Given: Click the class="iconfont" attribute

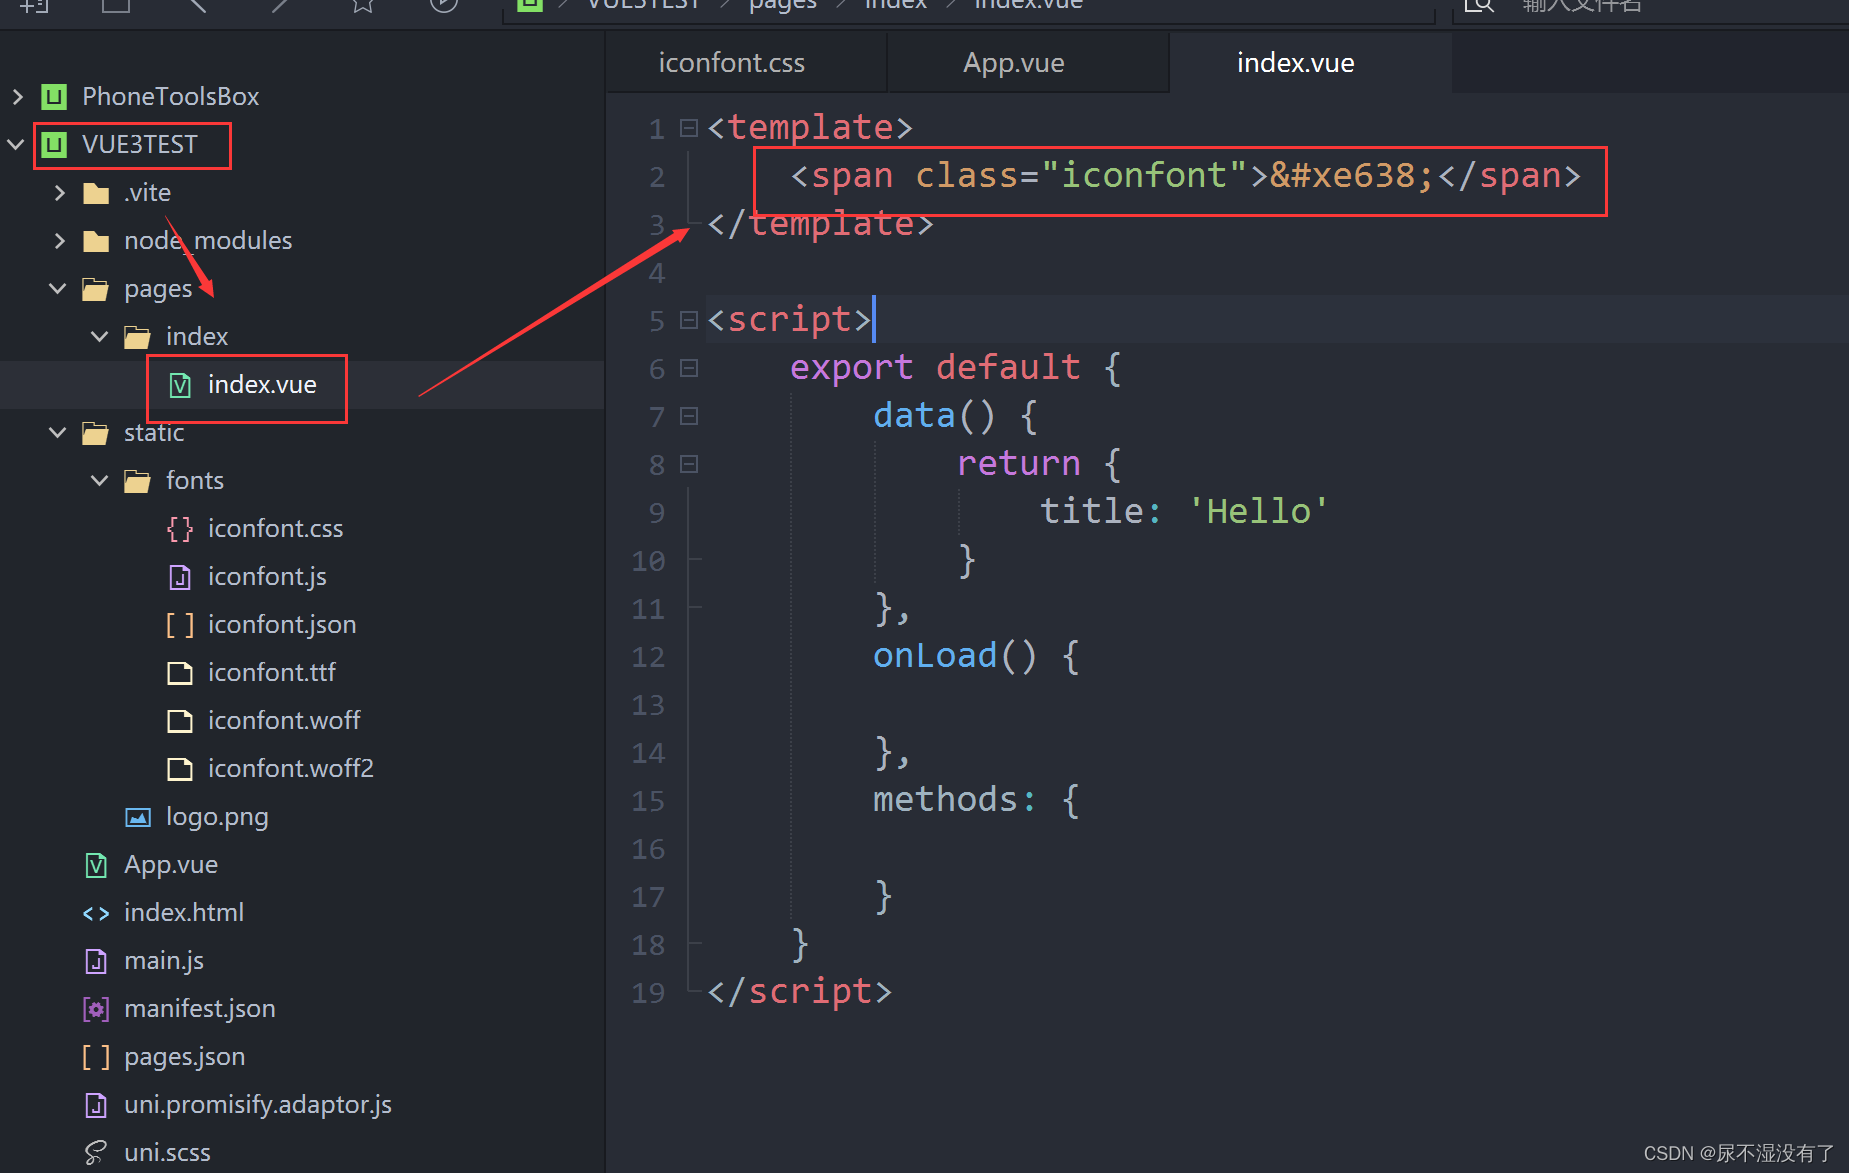Looking at the screenshot, I should [x=1080, y=176].
